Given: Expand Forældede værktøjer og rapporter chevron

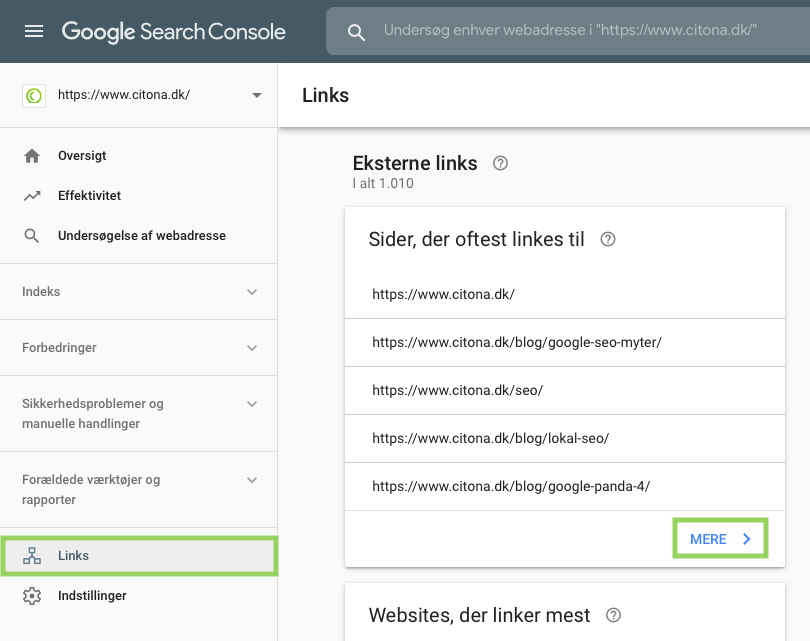Looking at the screenshot, I should pyautogui.click(x=252, y=480).
